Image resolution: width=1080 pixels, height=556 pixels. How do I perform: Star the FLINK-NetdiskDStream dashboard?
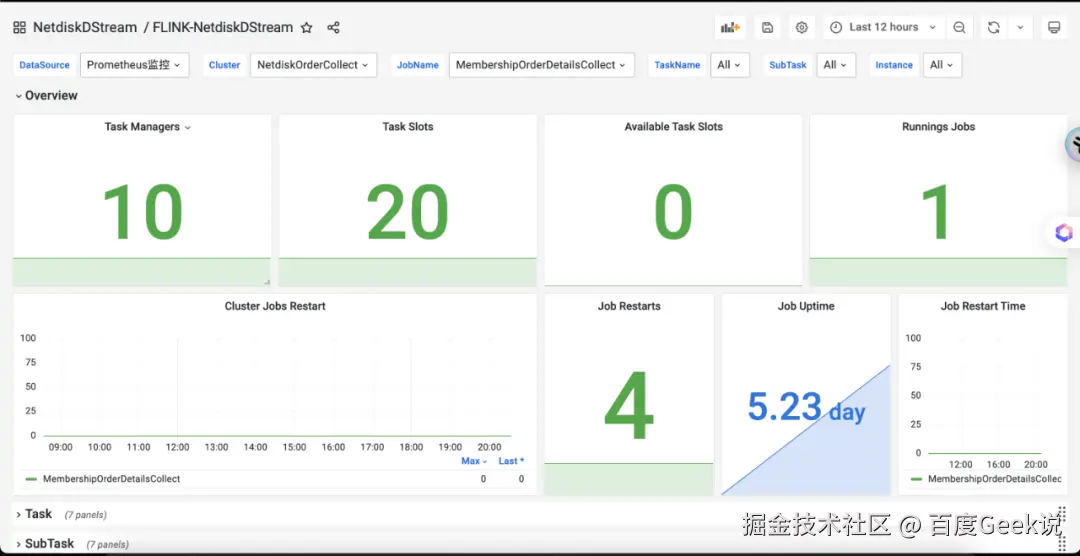[x=307, y=28]
